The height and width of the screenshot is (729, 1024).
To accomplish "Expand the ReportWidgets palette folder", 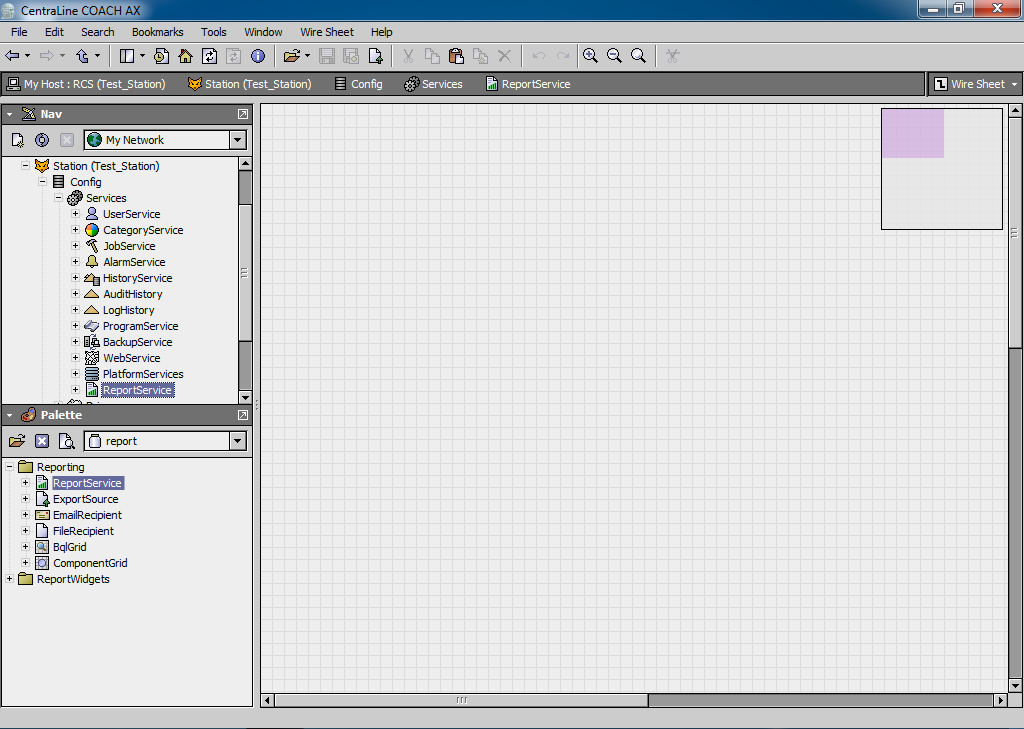I will (x=9, y=579).
